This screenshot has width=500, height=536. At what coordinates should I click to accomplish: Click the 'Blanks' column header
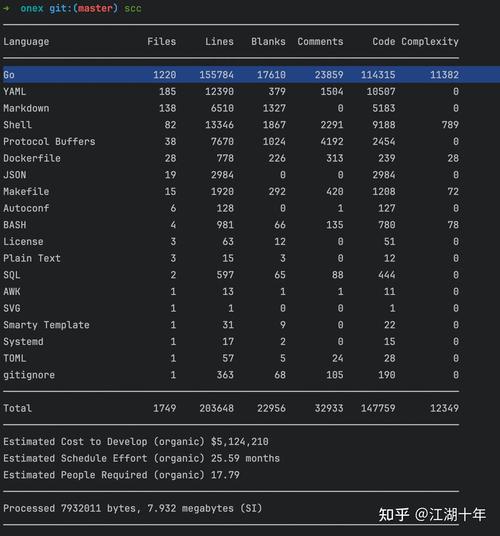coord(268,42)
